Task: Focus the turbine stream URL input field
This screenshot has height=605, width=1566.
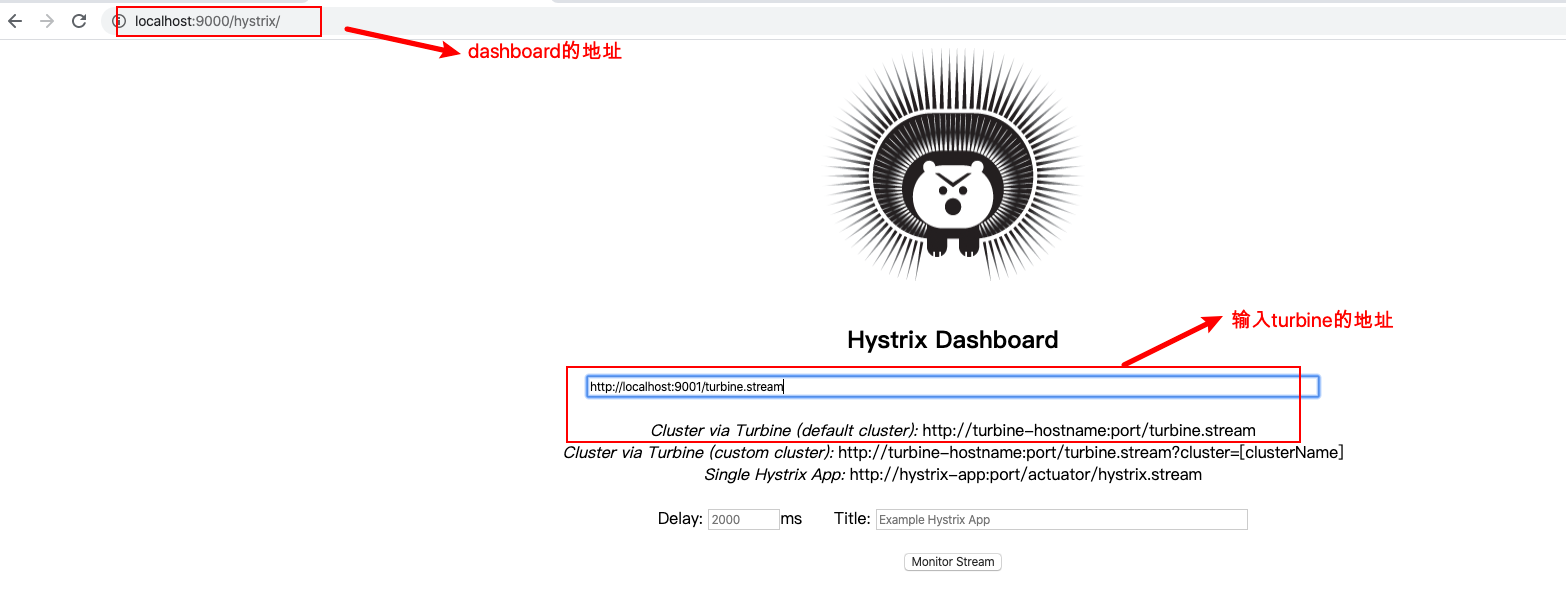Action: [x=950, y=385]
